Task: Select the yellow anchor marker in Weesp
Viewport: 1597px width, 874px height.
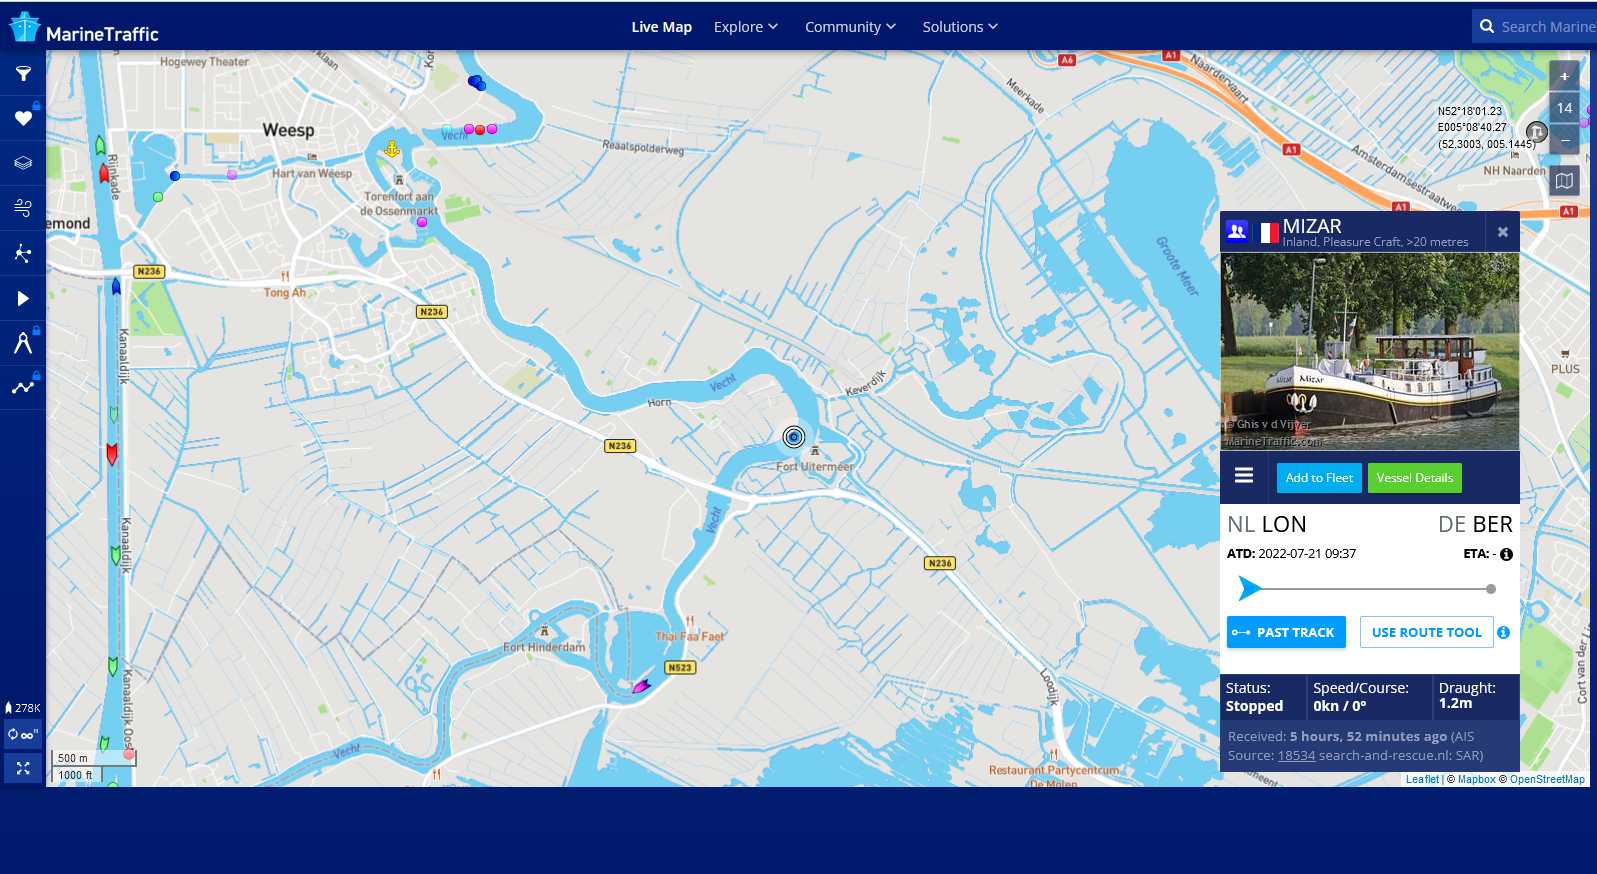Action: click(392, 149)
